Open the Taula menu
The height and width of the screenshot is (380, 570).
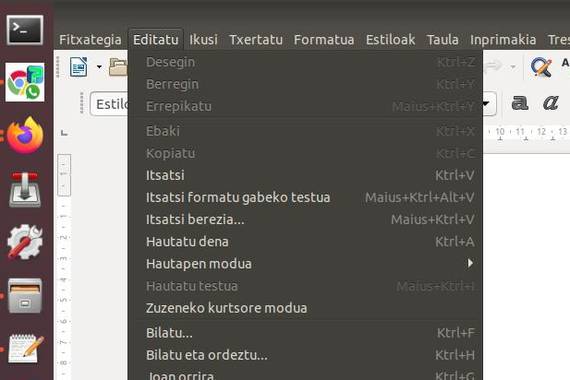click(442, 40)
